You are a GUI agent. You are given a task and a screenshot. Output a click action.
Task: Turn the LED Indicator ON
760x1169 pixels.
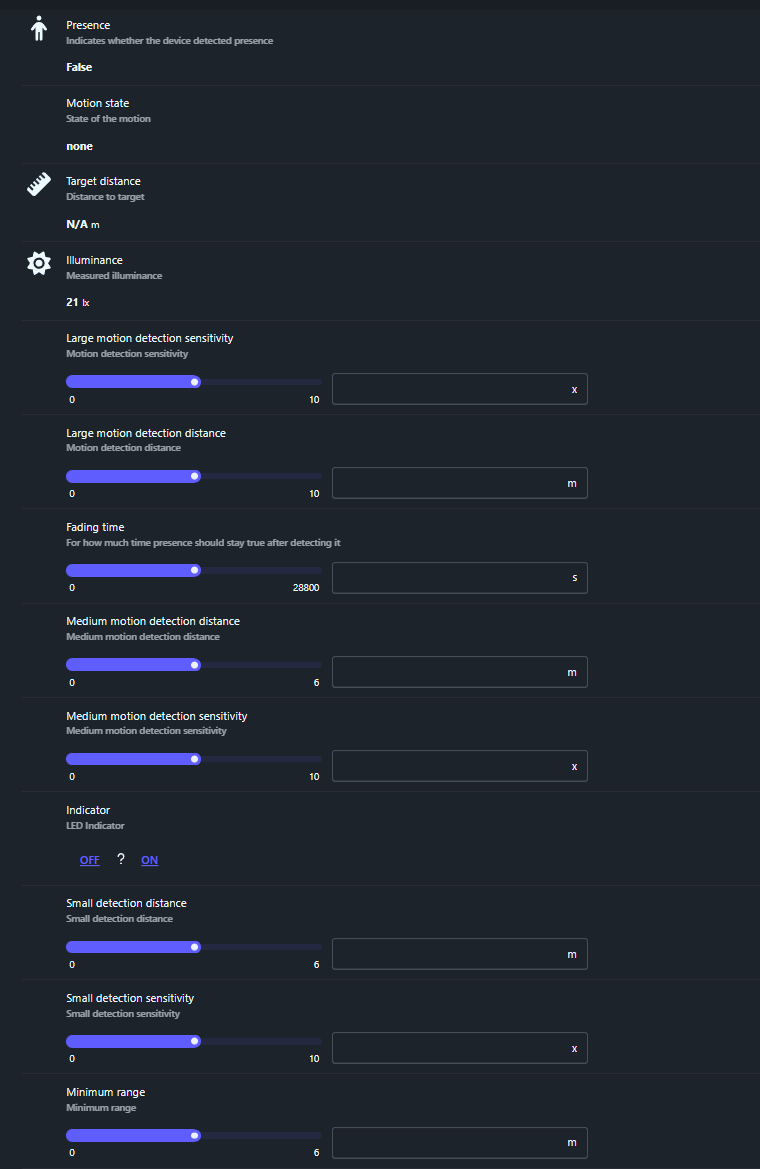tap(149, 860)
